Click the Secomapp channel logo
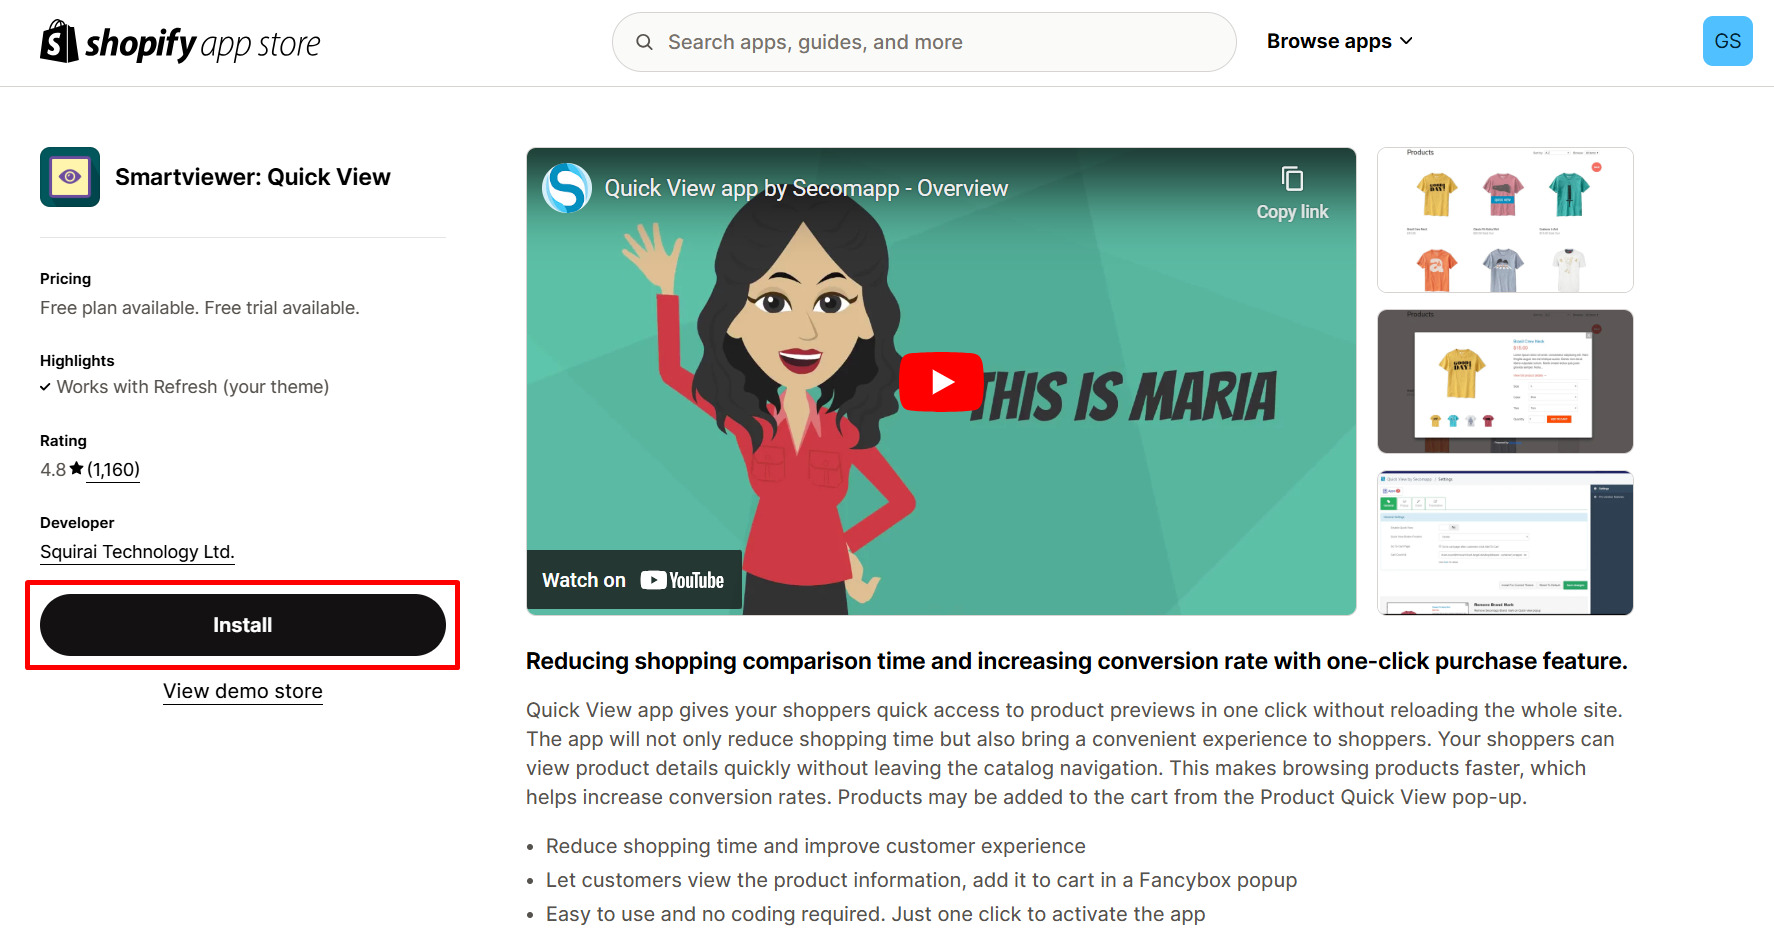Screen dimensions: 1774x945 (x=567, y=188)
